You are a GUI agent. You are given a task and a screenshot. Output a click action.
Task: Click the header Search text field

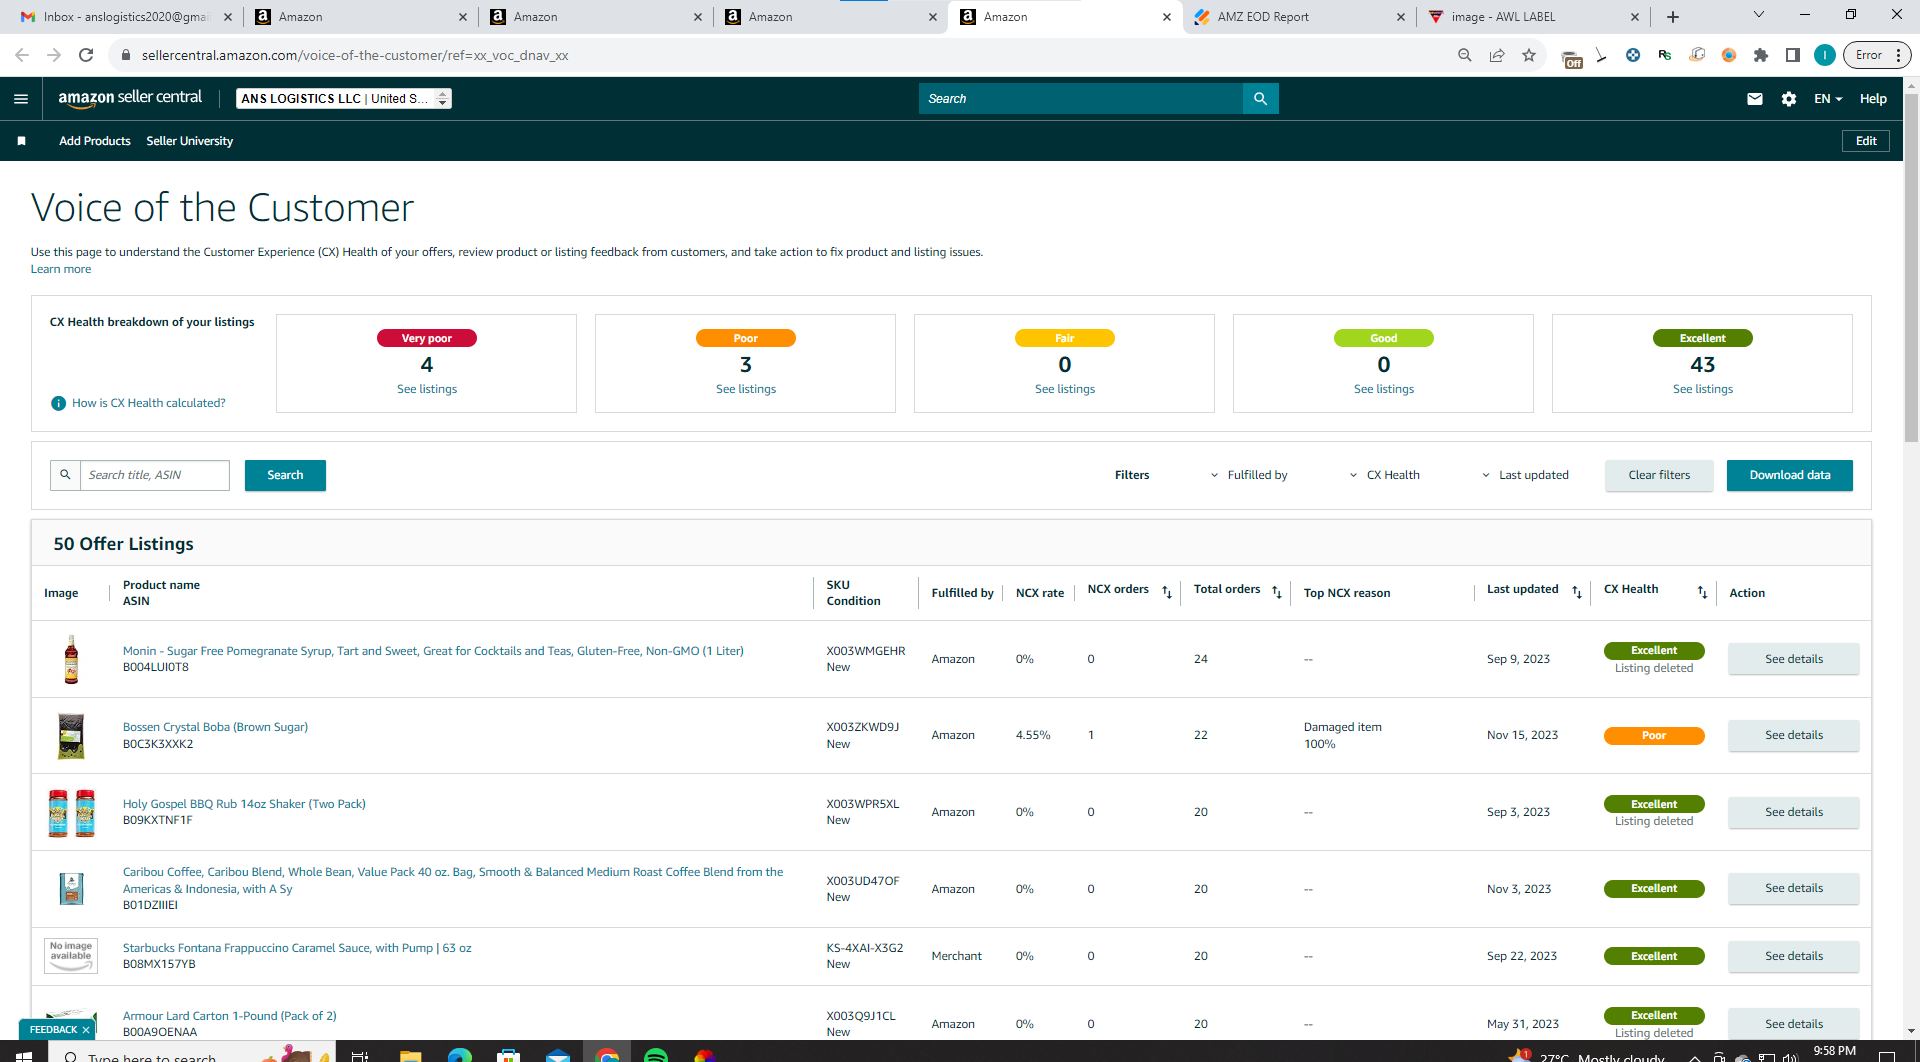(1081, 99)
